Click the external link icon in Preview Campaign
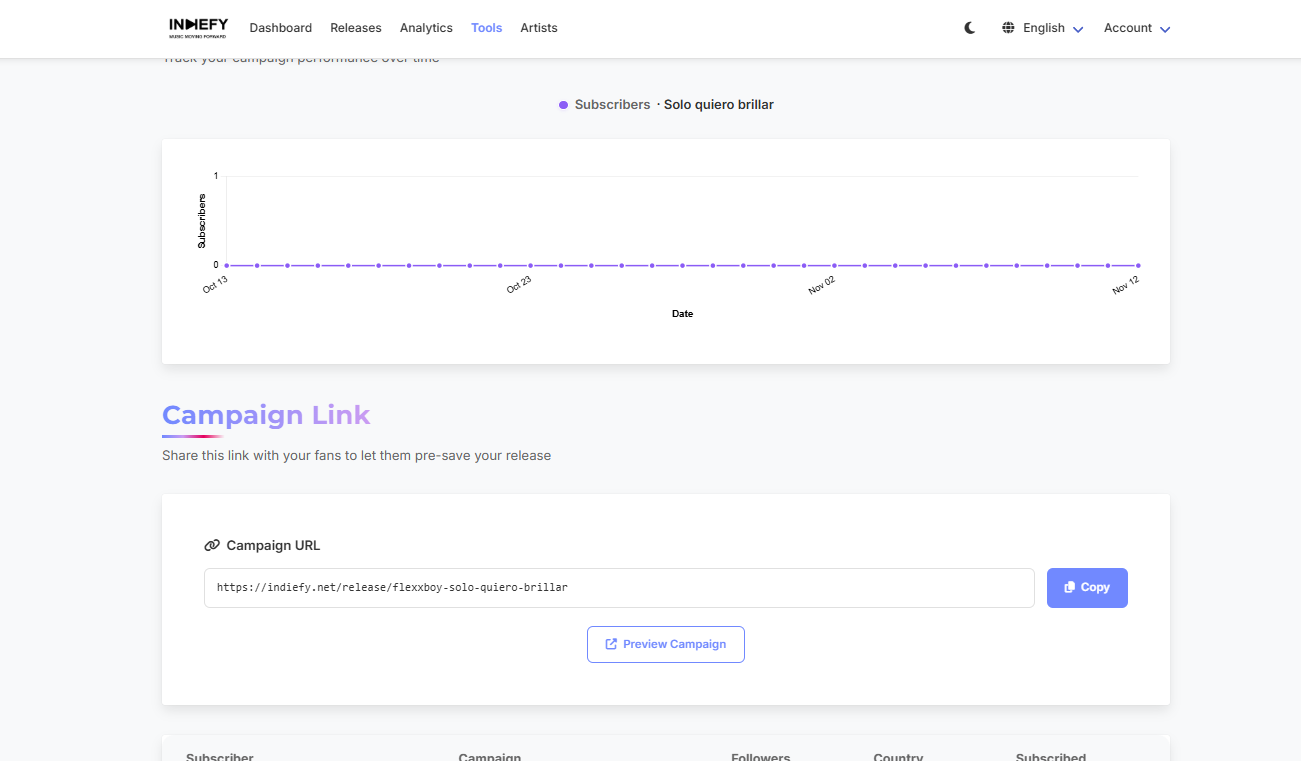 click(x=611, y=644)
